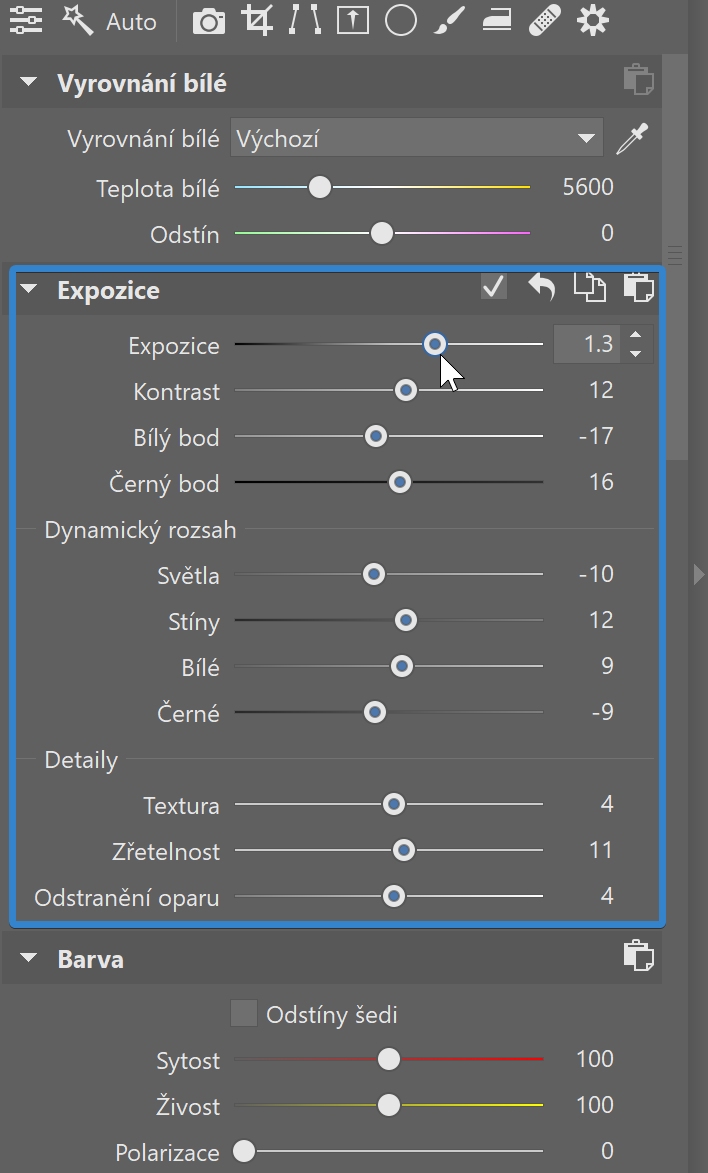Copy Expozice group settings
This screenshot has height=1173, width=708.
coord(590,287)
